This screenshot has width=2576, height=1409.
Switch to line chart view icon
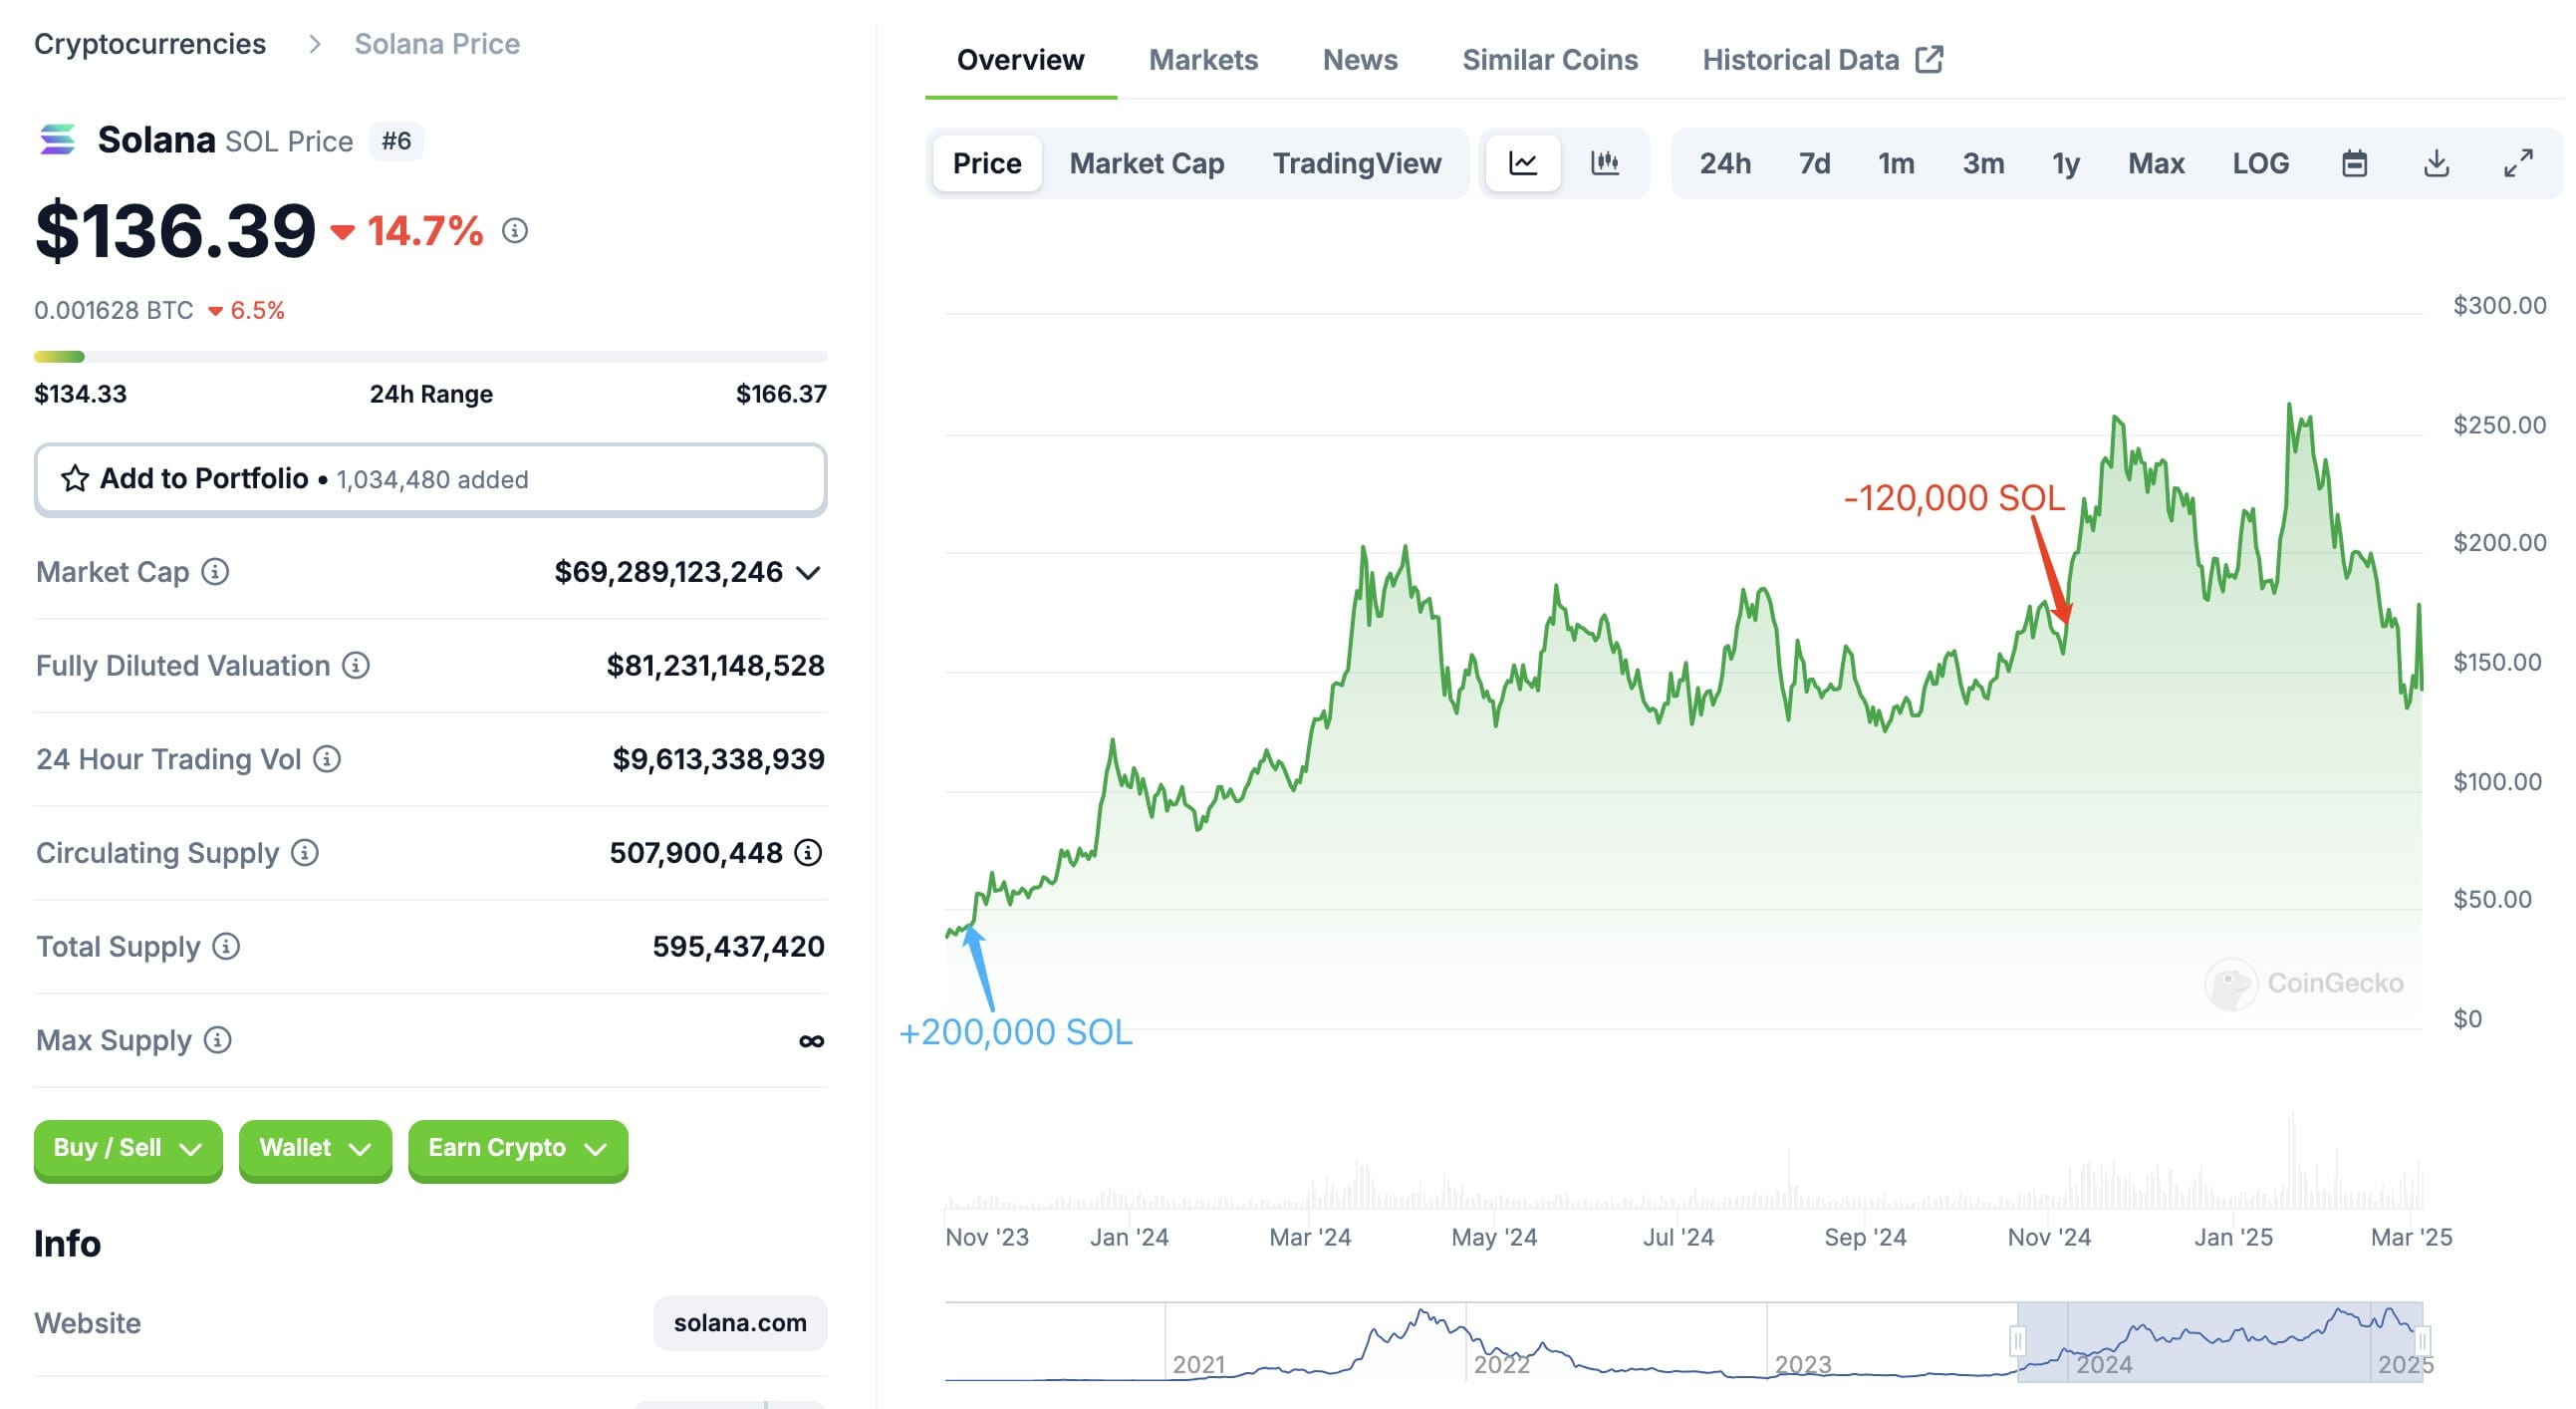pos(1522,163)
